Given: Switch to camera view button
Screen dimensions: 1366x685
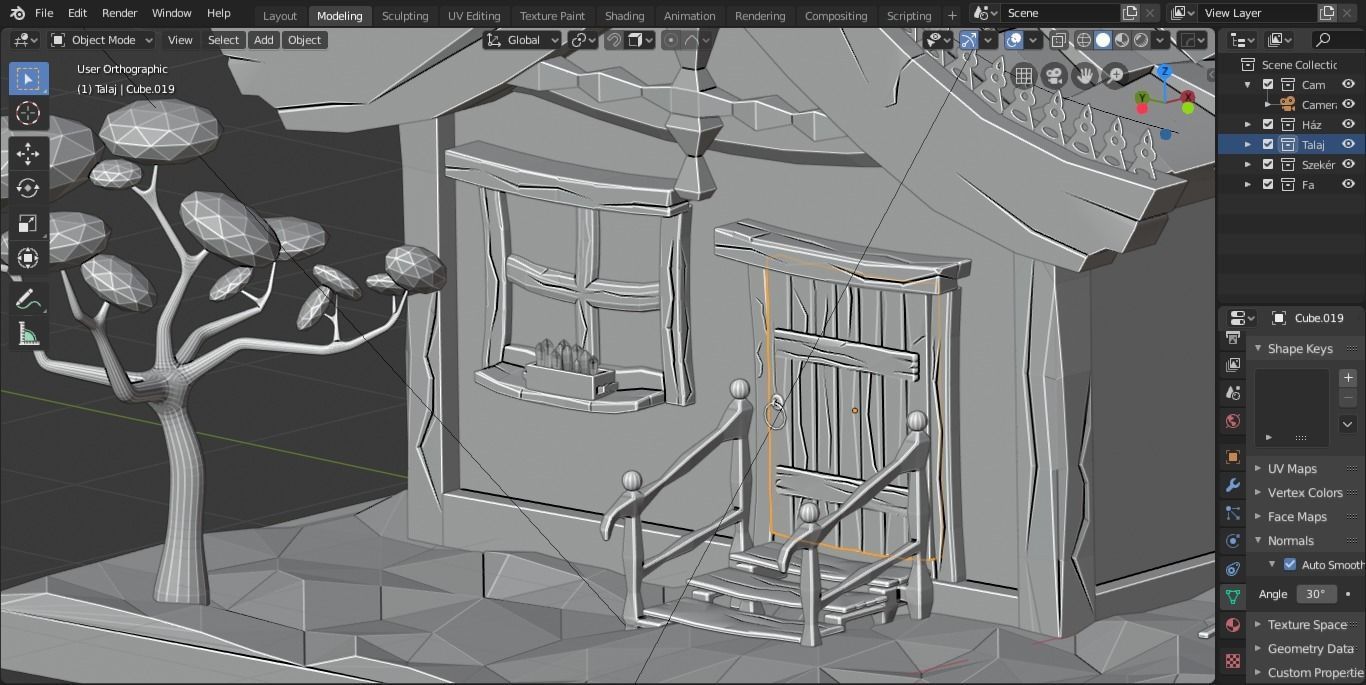Looking at the screenshot, I should coord(1054,76).
